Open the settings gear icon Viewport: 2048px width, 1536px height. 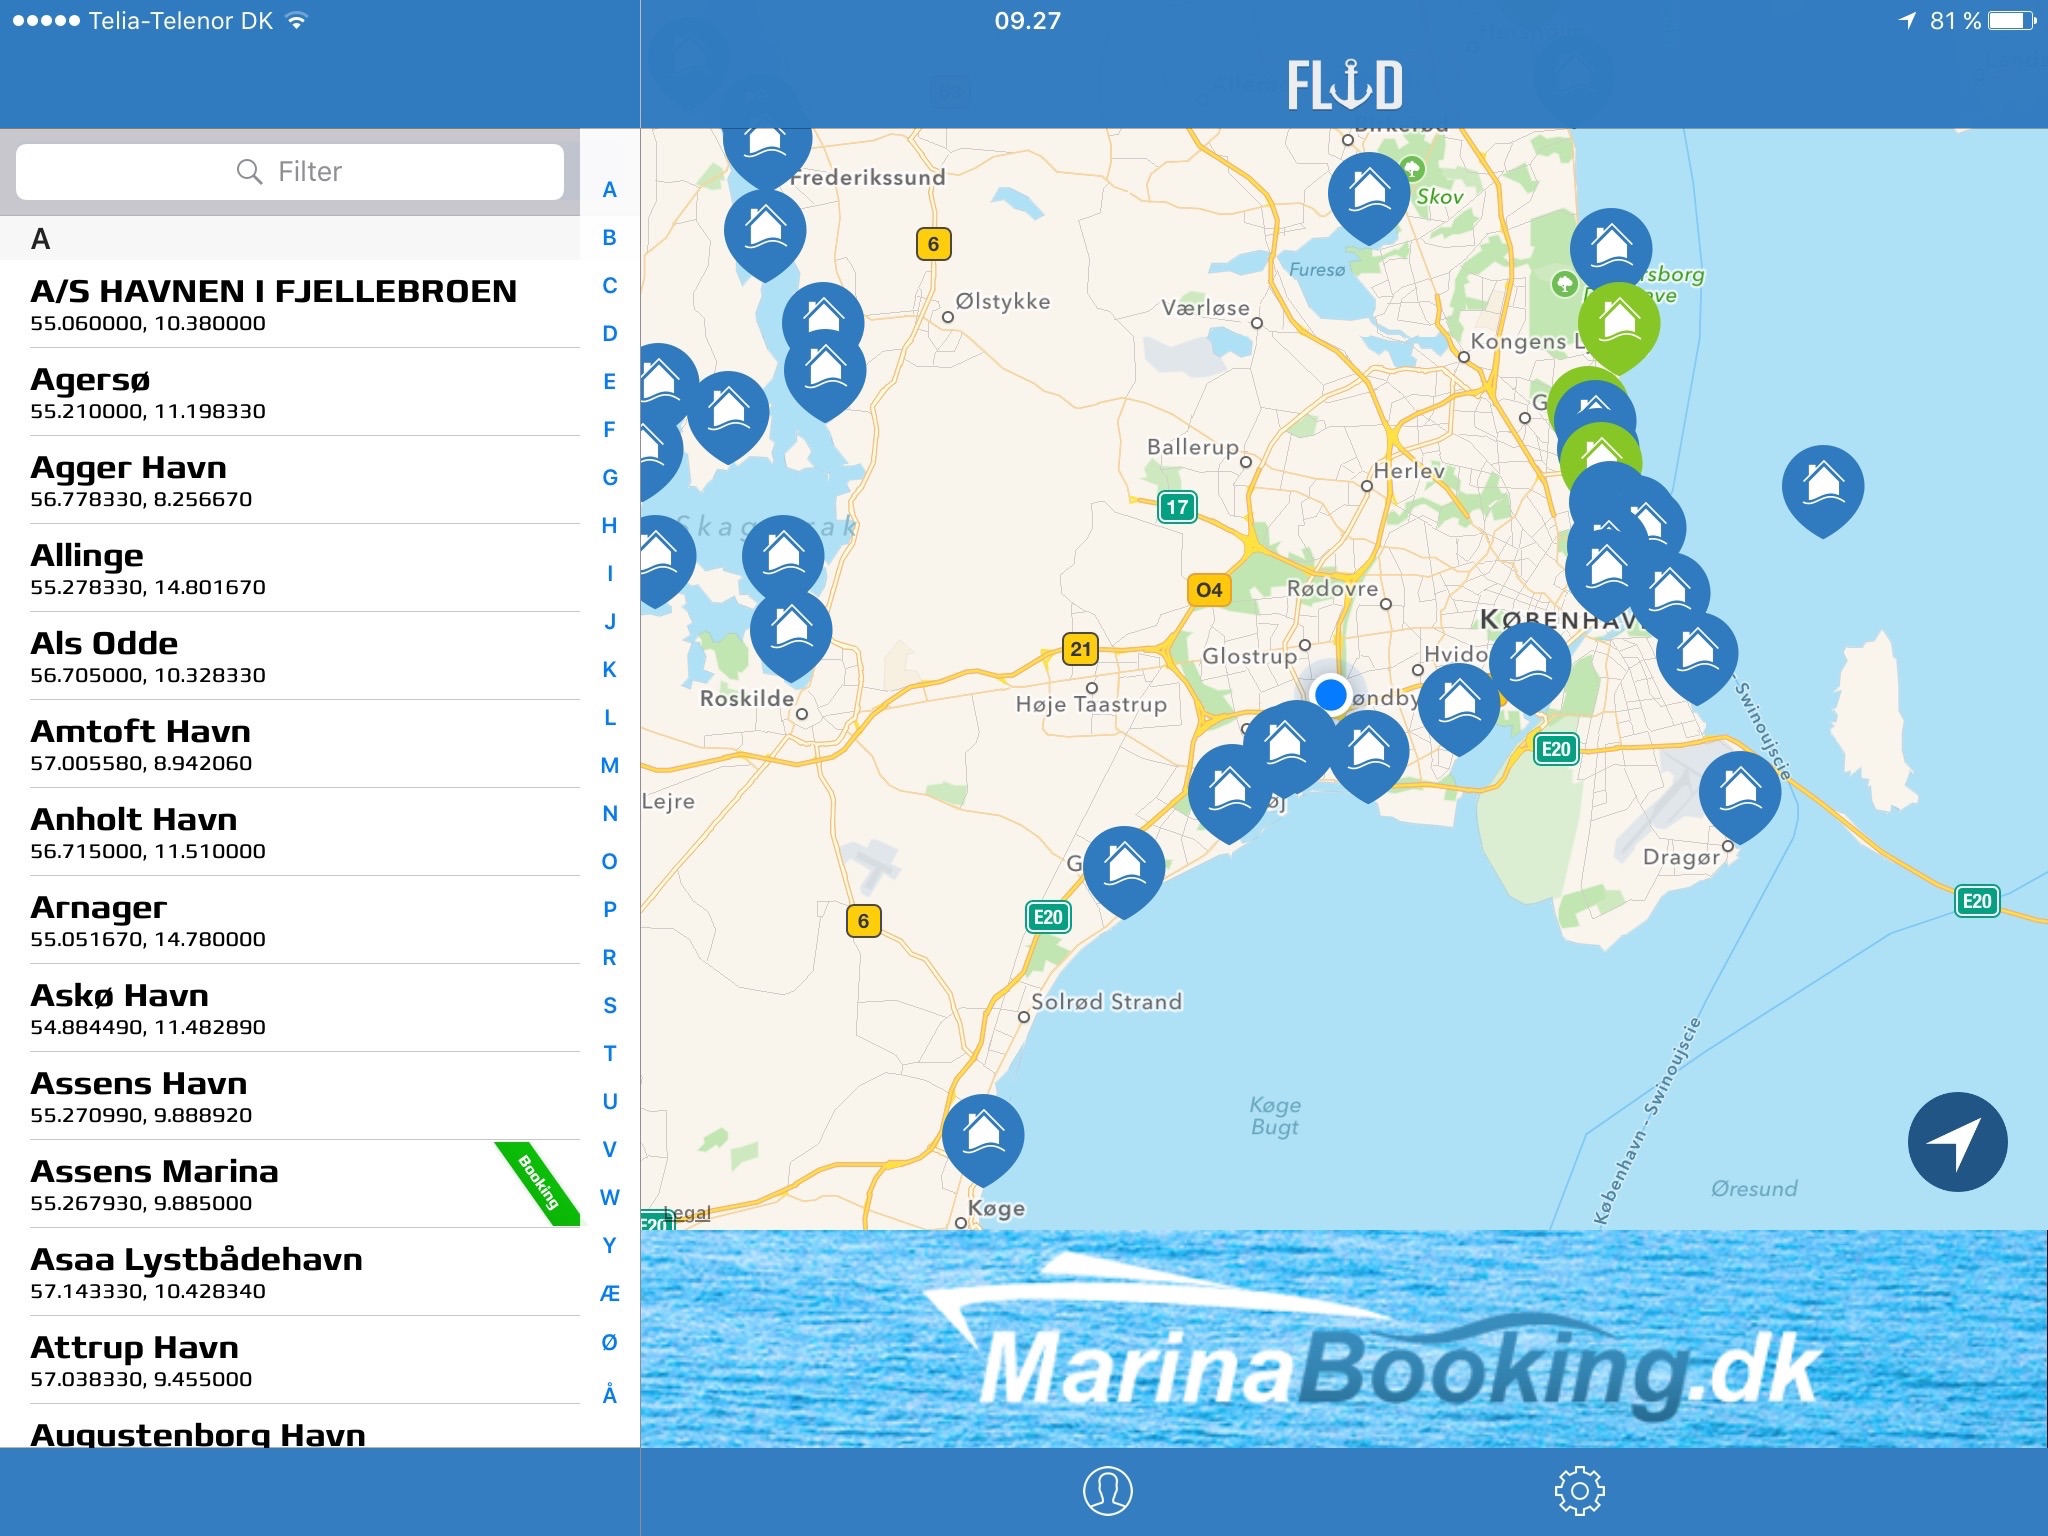[1579, 1491]
